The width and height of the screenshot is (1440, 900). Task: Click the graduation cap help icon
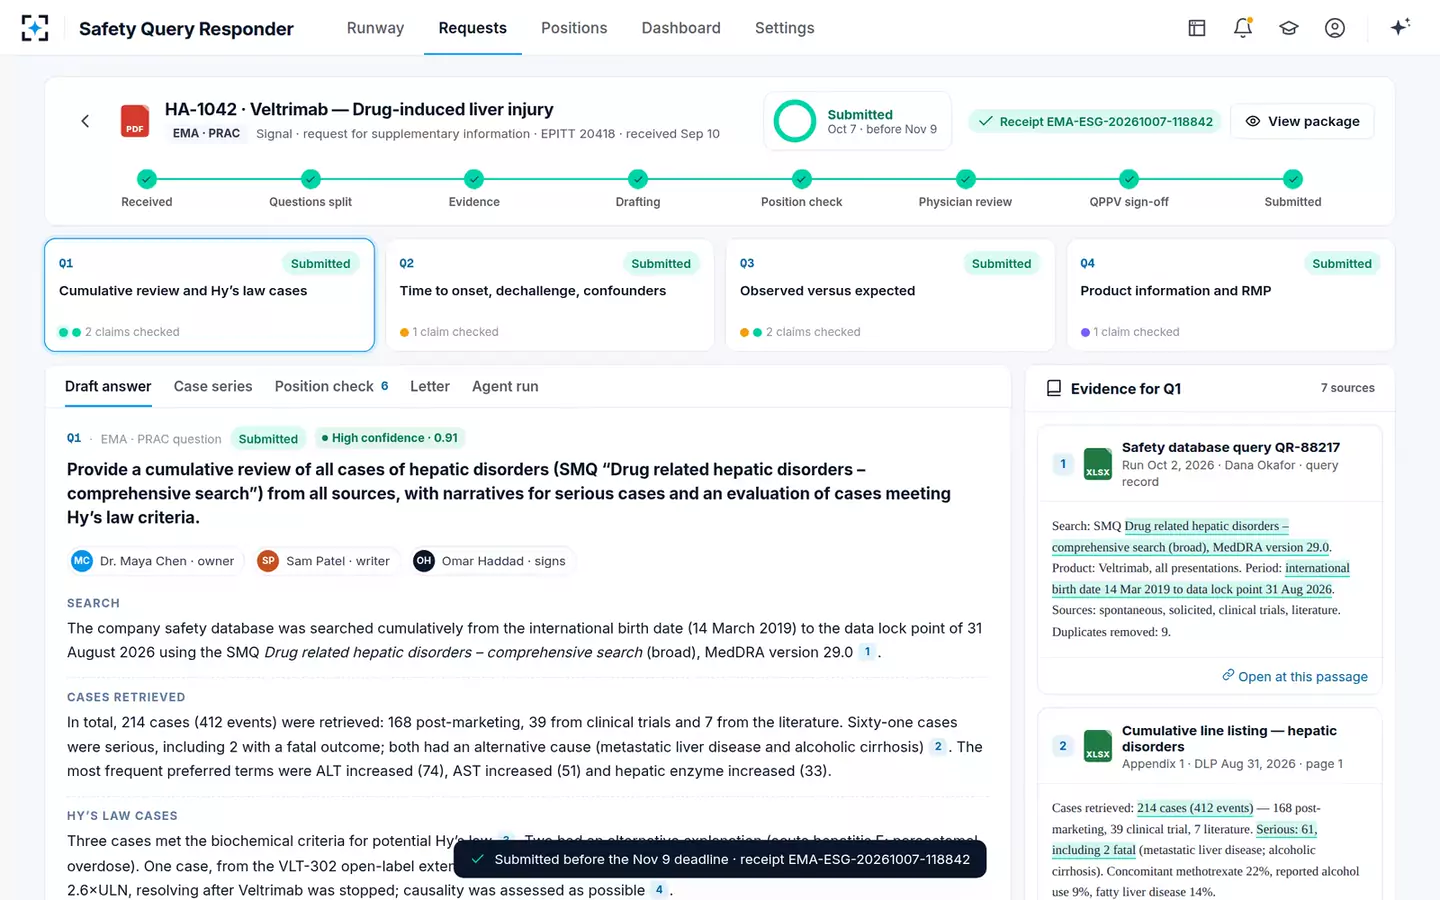[1289, 28]
